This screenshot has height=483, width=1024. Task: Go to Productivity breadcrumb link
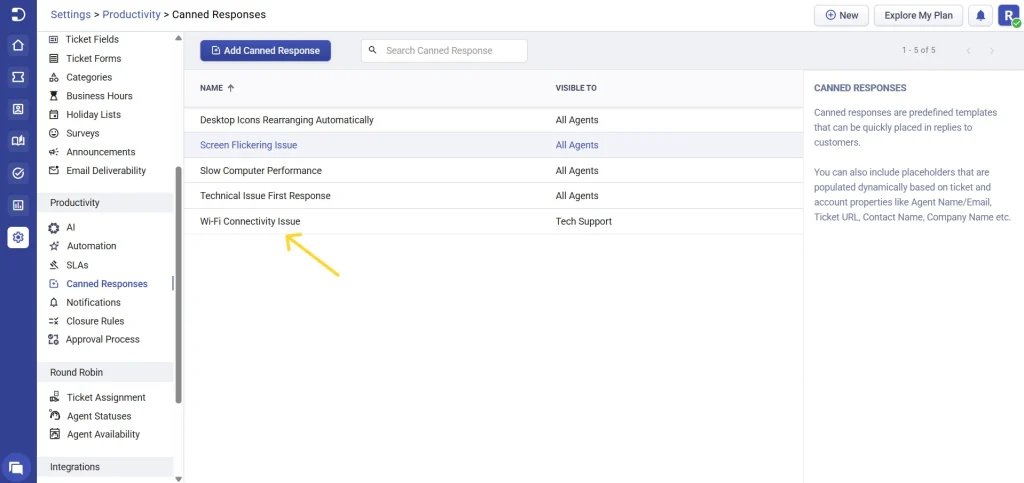click(x=131, y=14)
